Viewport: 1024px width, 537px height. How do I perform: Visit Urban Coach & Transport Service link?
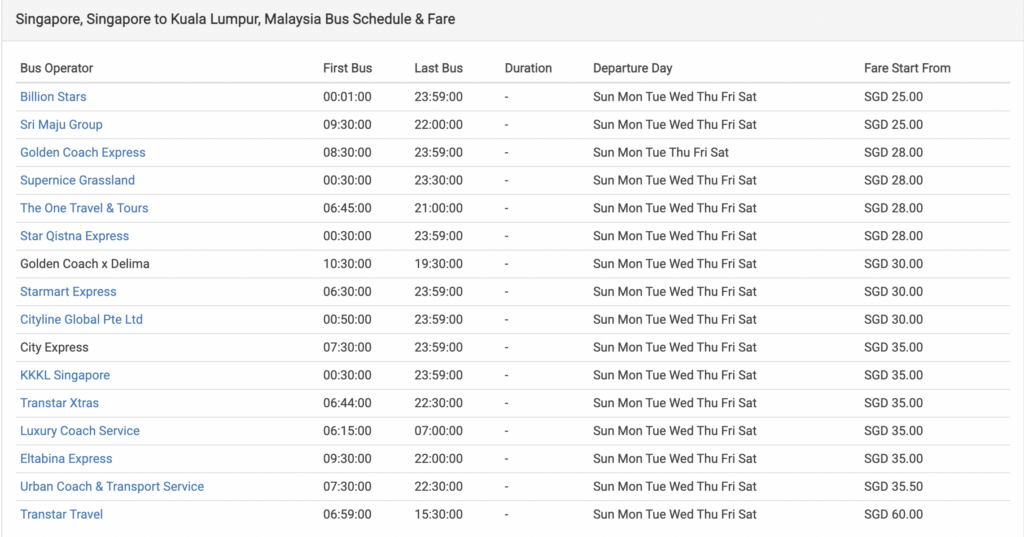[x=112, y=487]
